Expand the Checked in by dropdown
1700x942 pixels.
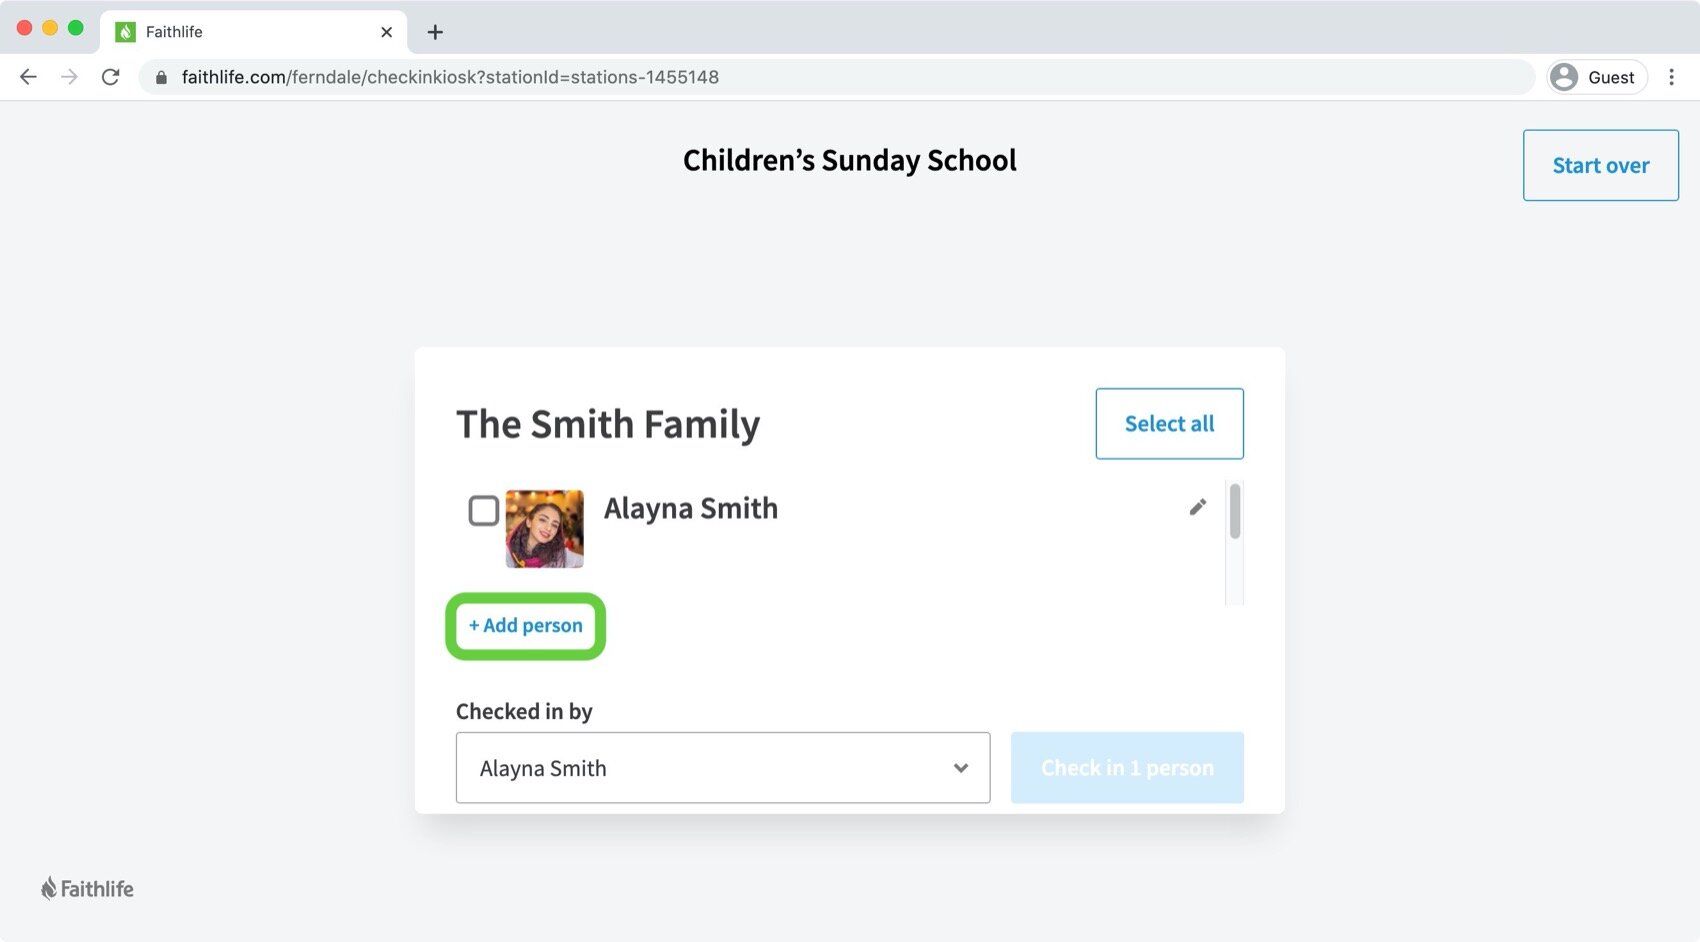tap(723, 768)
